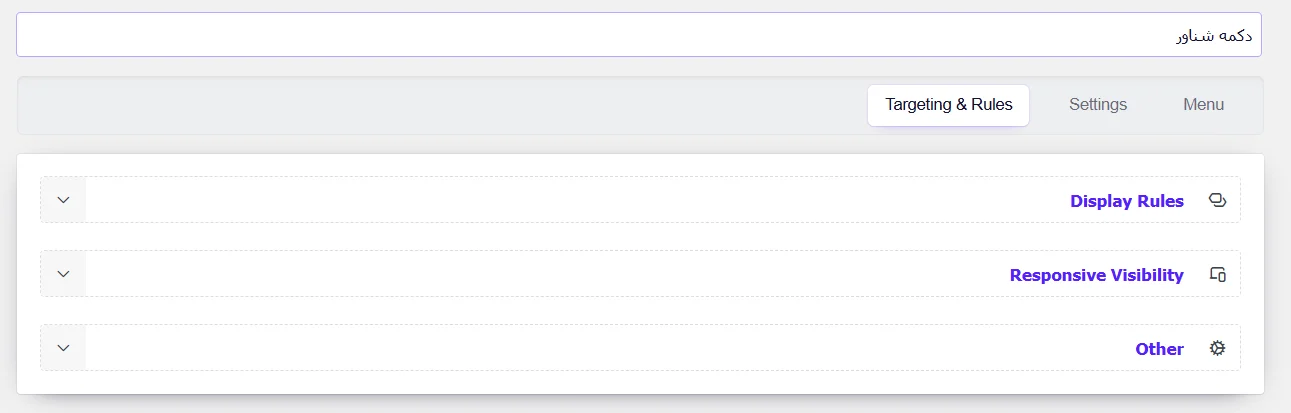Screen dimensions: 1291x413
Task: Select the Targeting & Rules tab
Action: pos(948,104)
